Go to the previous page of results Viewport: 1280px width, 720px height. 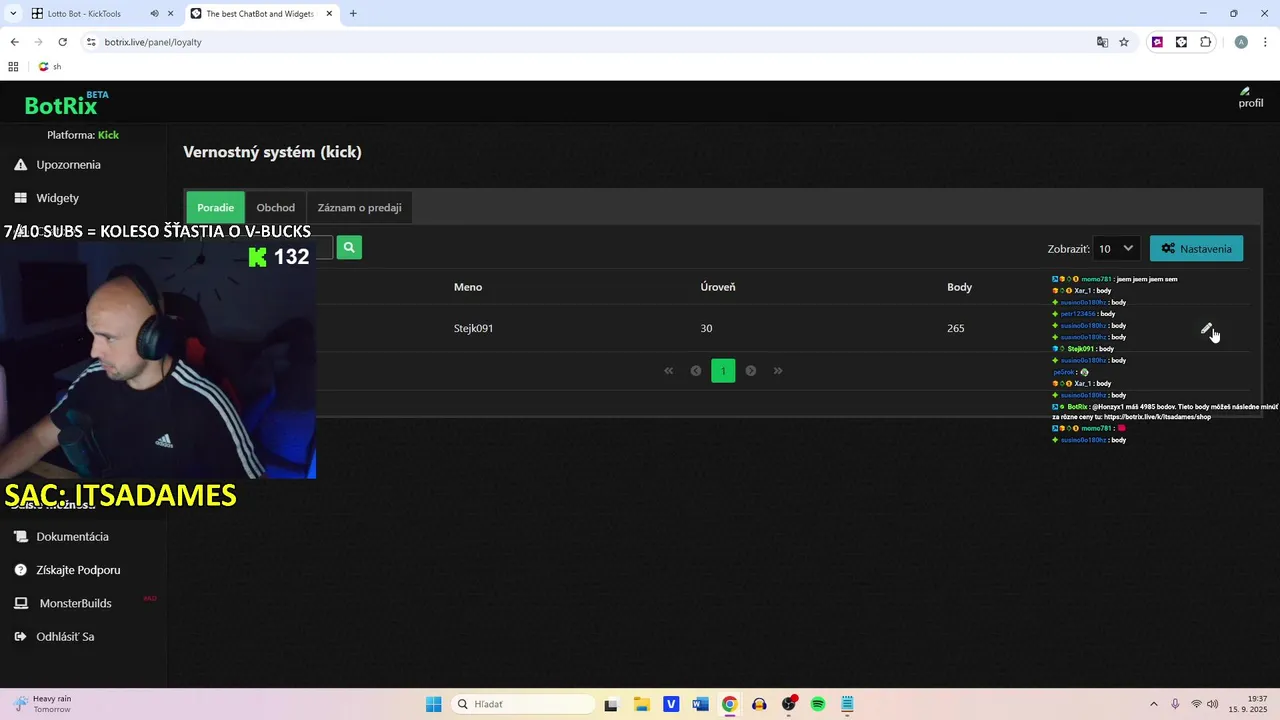click(x=696, y=371)
